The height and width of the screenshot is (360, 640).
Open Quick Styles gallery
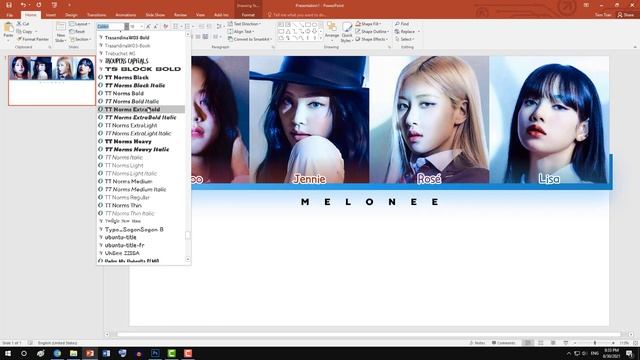click(347, 32)
